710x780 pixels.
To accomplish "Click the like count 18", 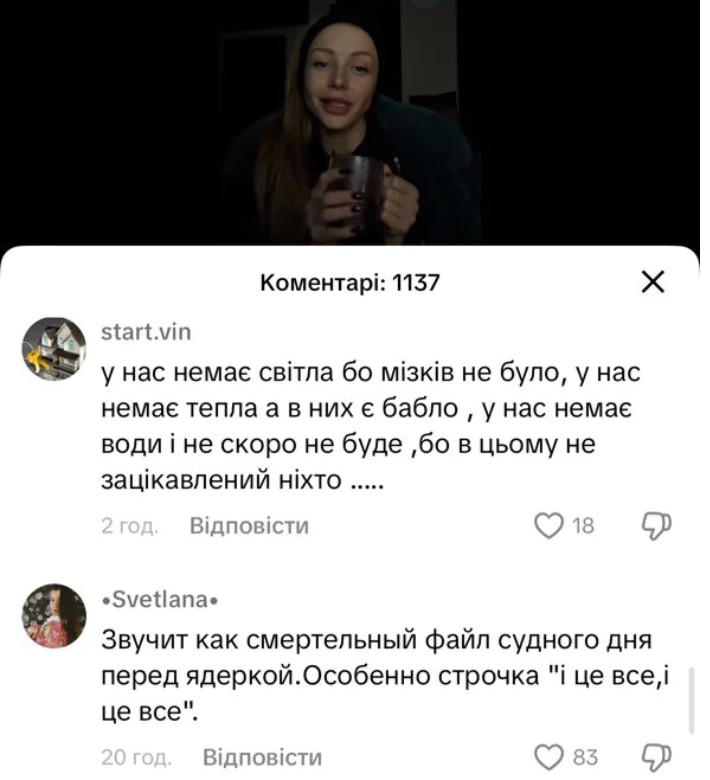I will [x=583, y=526].
